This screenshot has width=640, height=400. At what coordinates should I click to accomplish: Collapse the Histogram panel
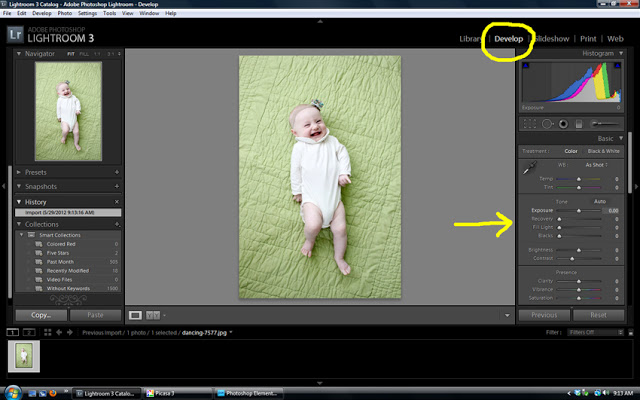click(621, 53)
